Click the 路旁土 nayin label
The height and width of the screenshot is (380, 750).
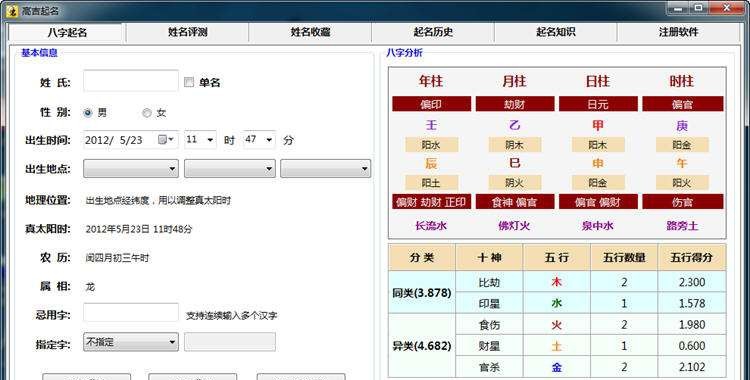pos(682,225)
